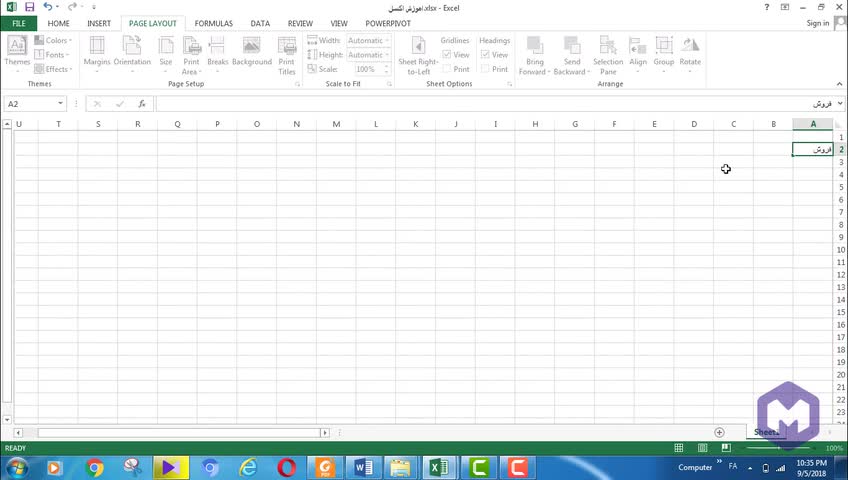The width and height of the screenshot is (848, 480).
Task: Toggle Sheet Right-to-Left direction
Action: click(418, 55)
